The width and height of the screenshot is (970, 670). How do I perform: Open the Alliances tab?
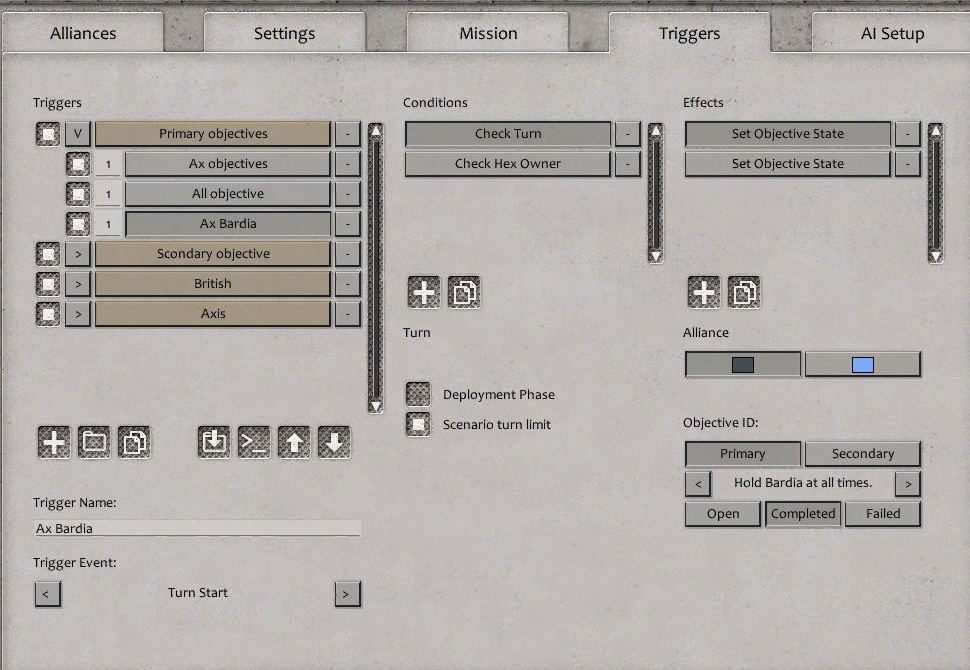83,33
